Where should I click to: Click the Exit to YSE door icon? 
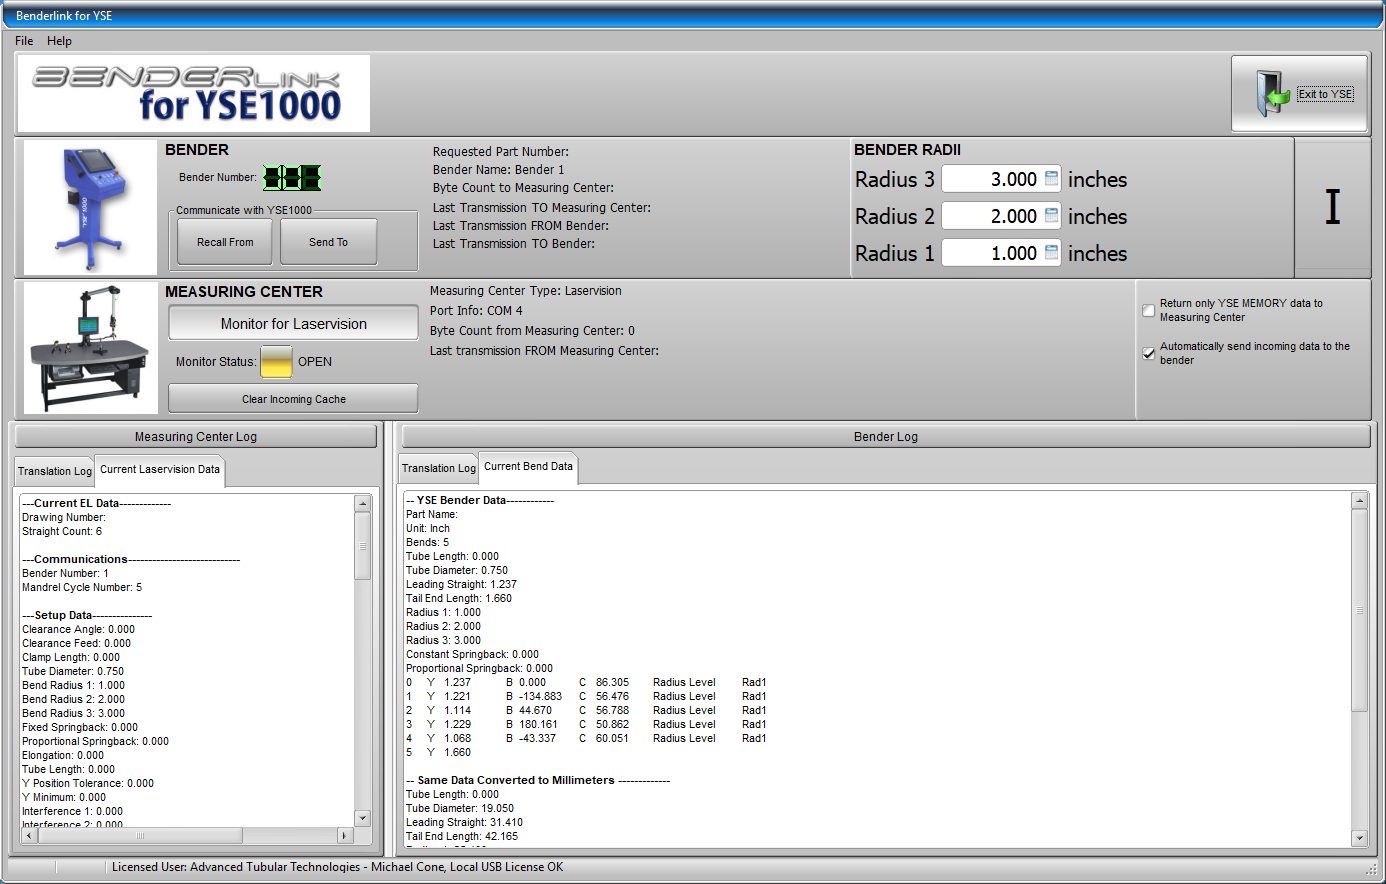coord(1271,94)
